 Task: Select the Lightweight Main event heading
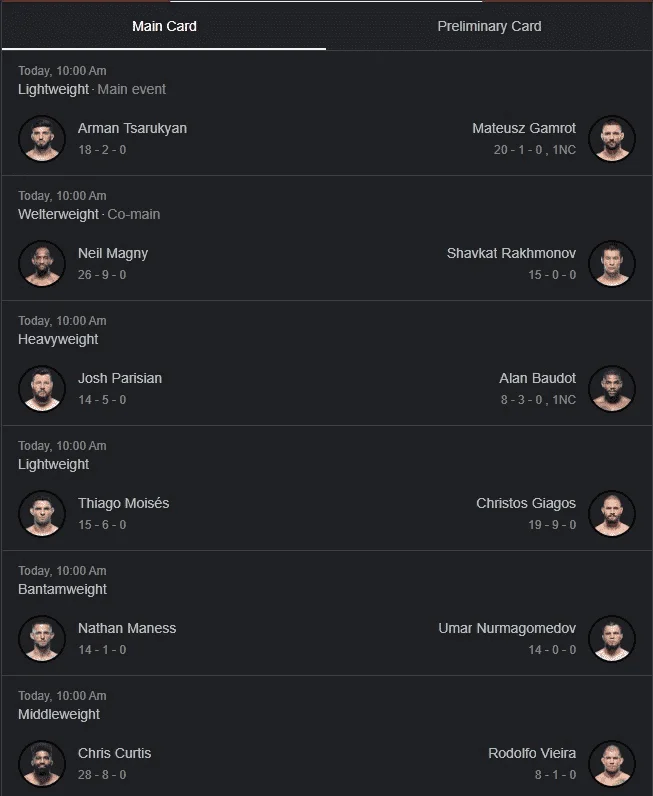click(92, 89)
